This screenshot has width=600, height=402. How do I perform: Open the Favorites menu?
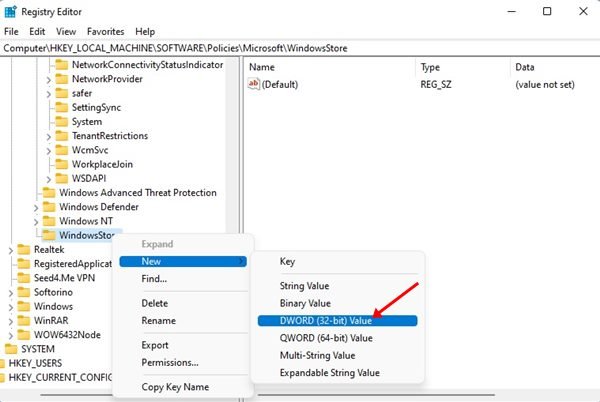[106, 31]
